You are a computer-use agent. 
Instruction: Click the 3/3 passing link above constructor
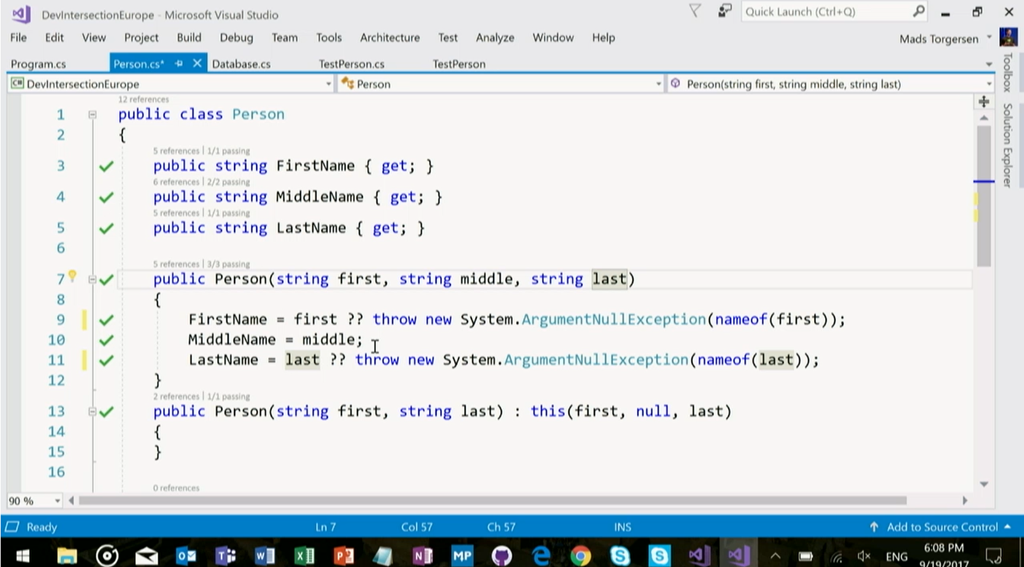click(x=229, y=264)
